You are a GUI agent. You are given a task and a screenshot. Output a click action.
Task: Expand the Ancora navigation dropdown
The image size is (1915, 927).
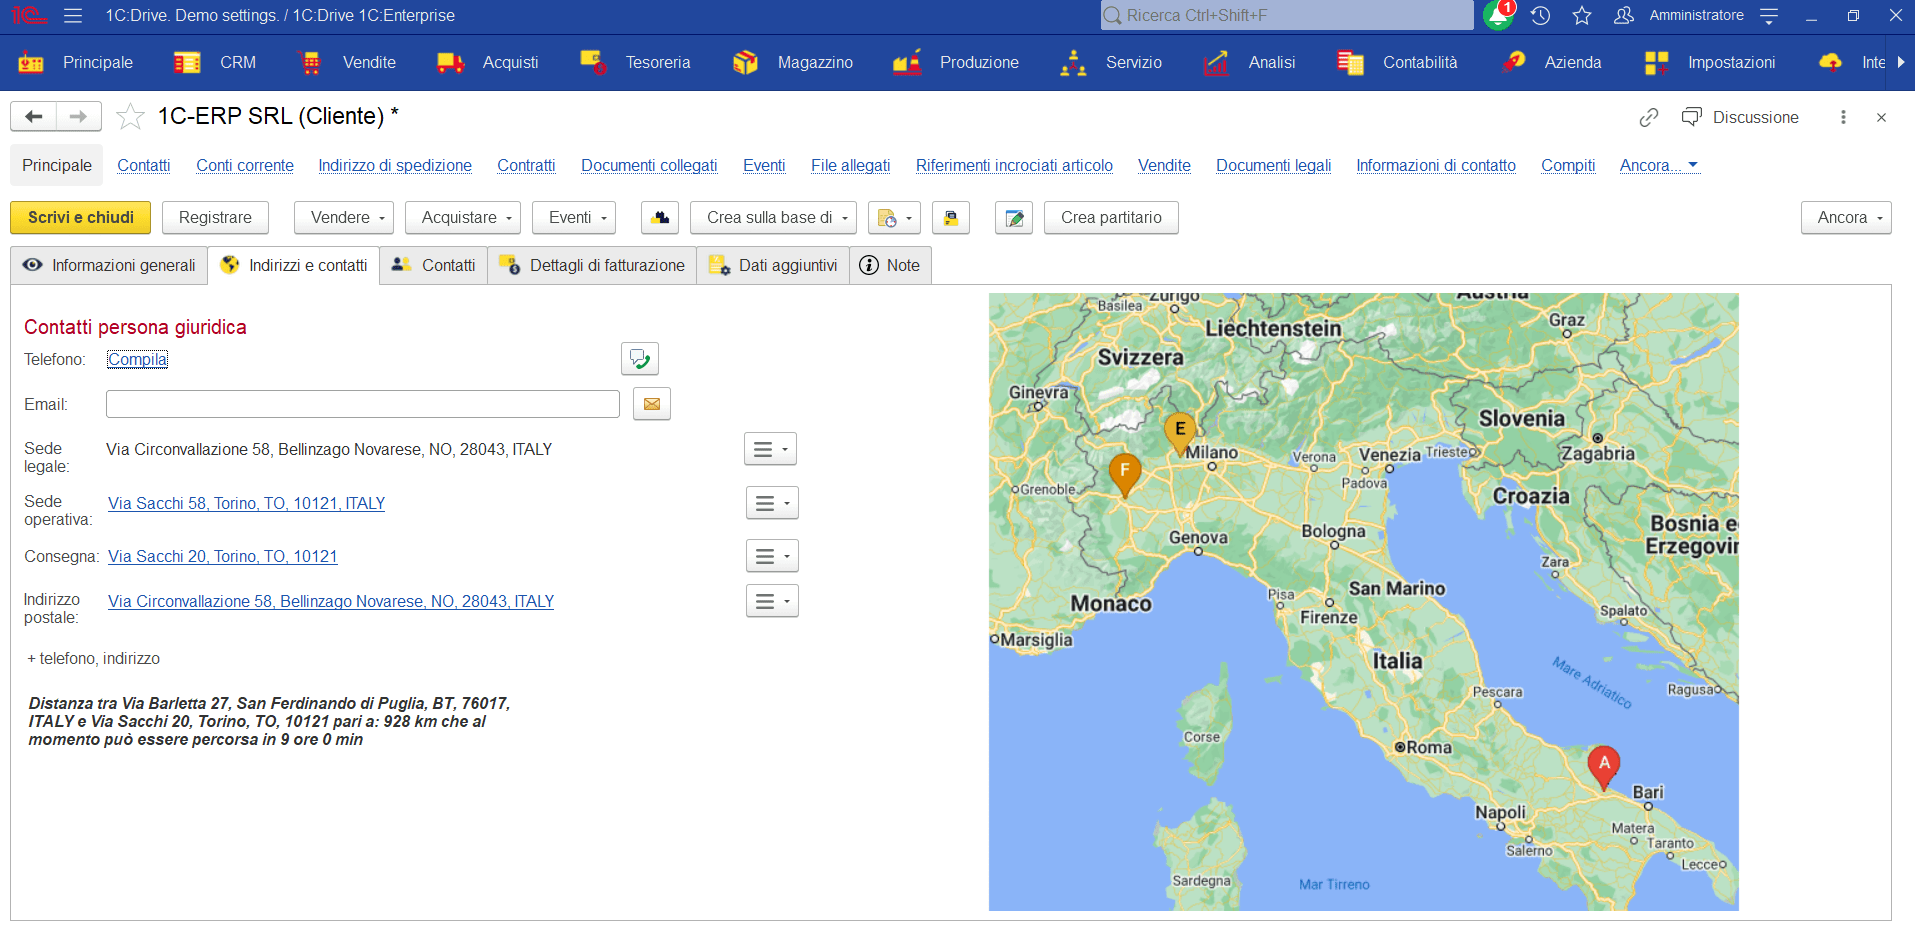pyautogui.click(x=1659, y=165)
